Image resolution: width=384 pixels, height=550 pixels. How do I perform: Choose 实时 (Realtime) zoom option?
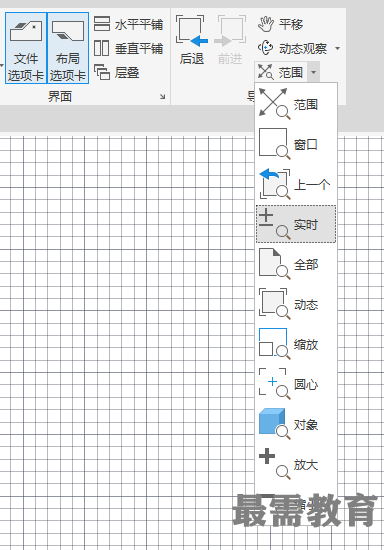click(296, 224)
